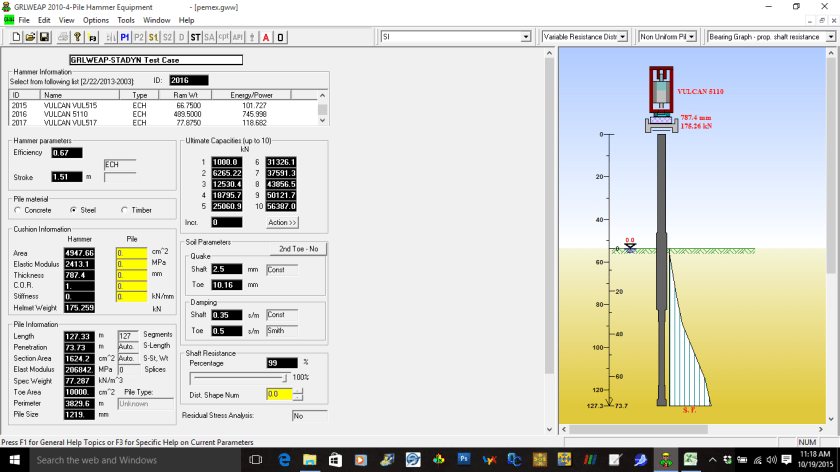Select the Steel pile material option
The width and height of the screenshot is (840, 472).
pyautogui.click(x=73, y=210)
